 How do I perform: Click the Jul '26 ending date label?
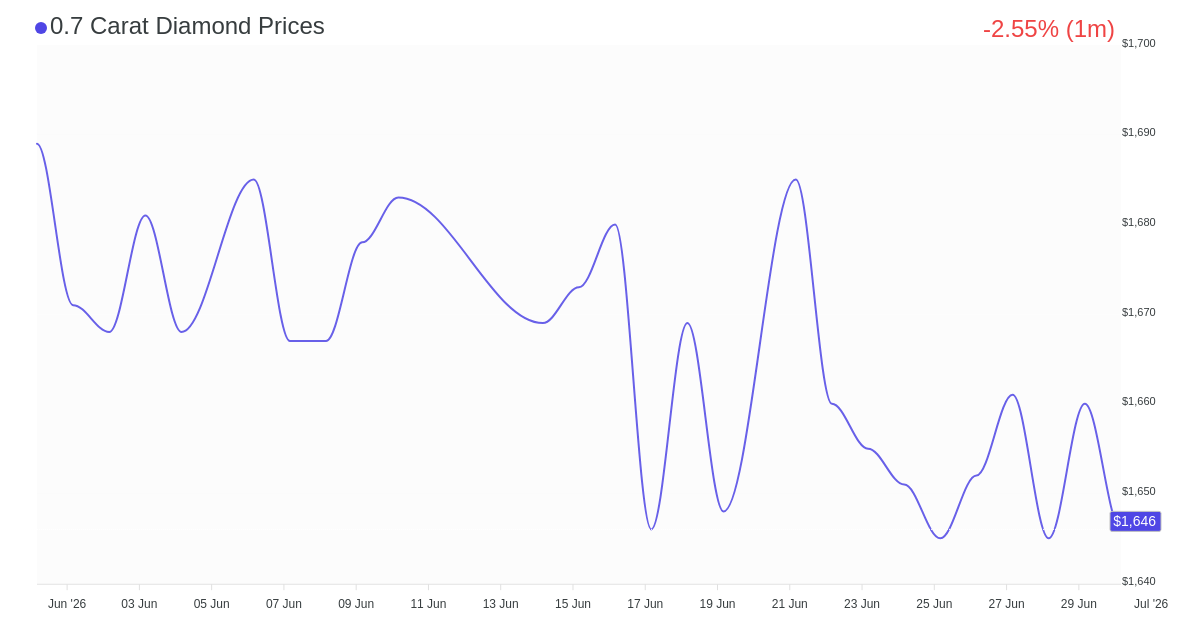pos(1151,604)
